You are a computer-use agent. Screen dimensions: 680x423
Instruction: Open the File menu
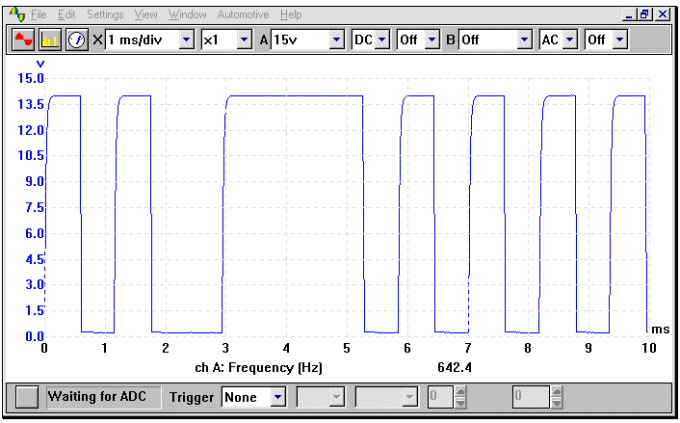39,15
